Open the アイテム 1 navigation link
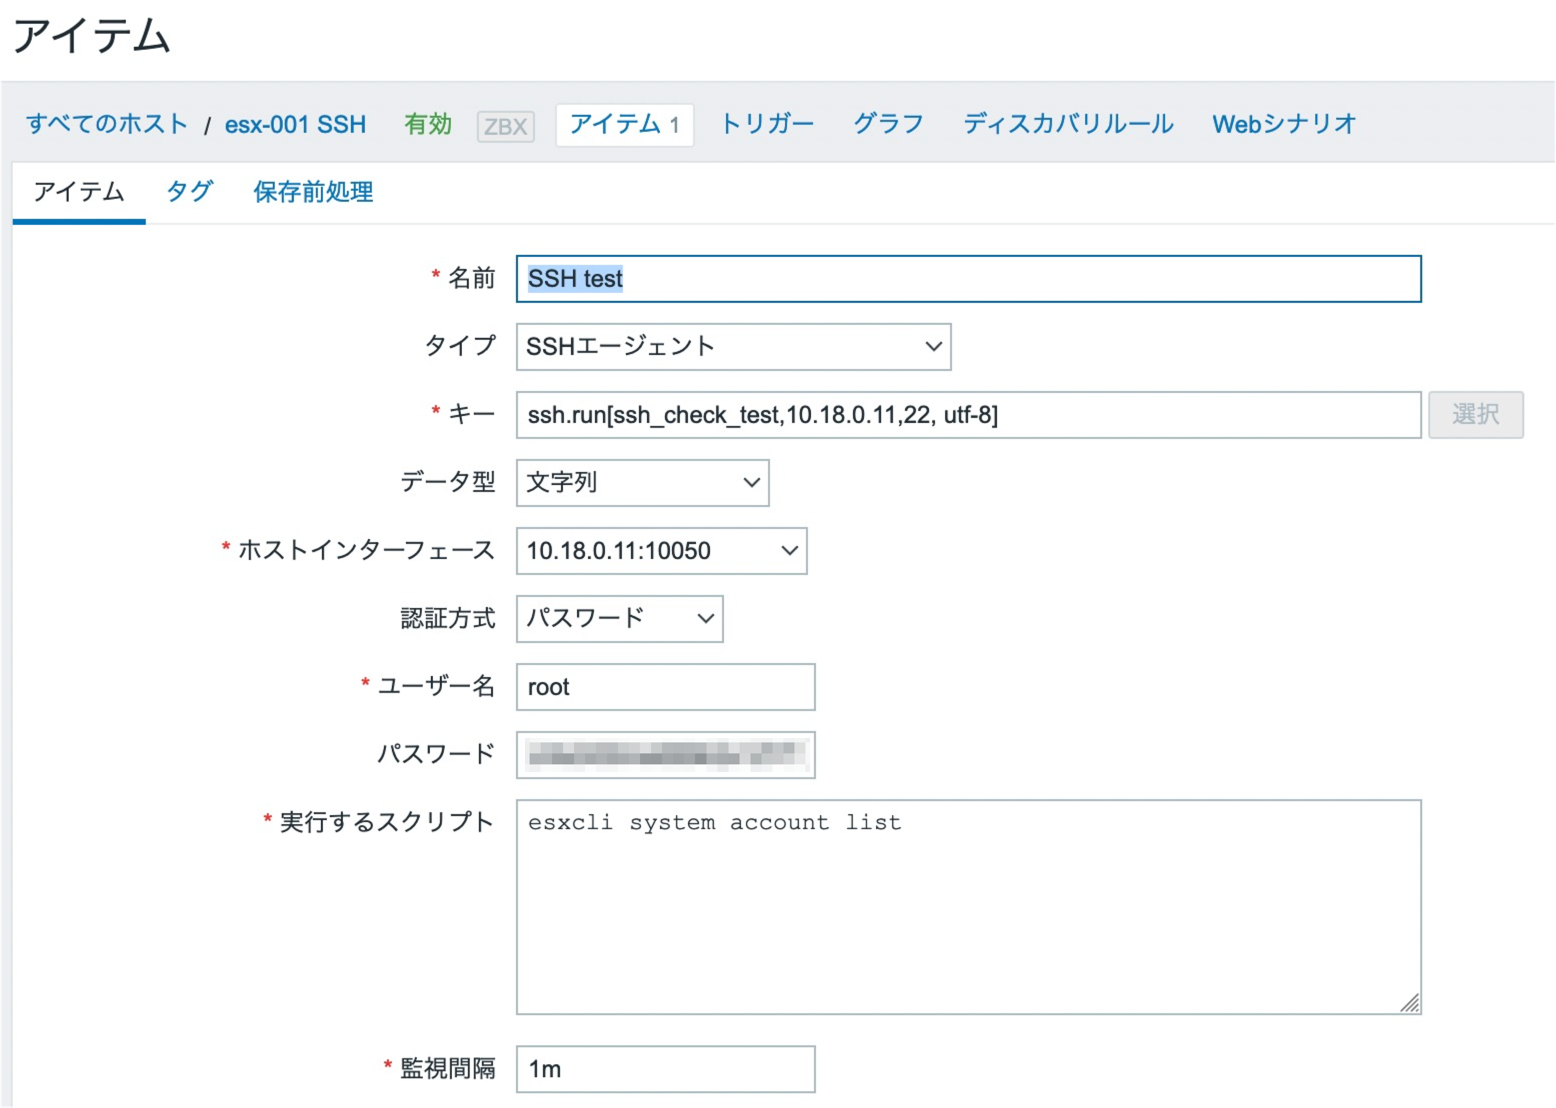 click(625, 124)
